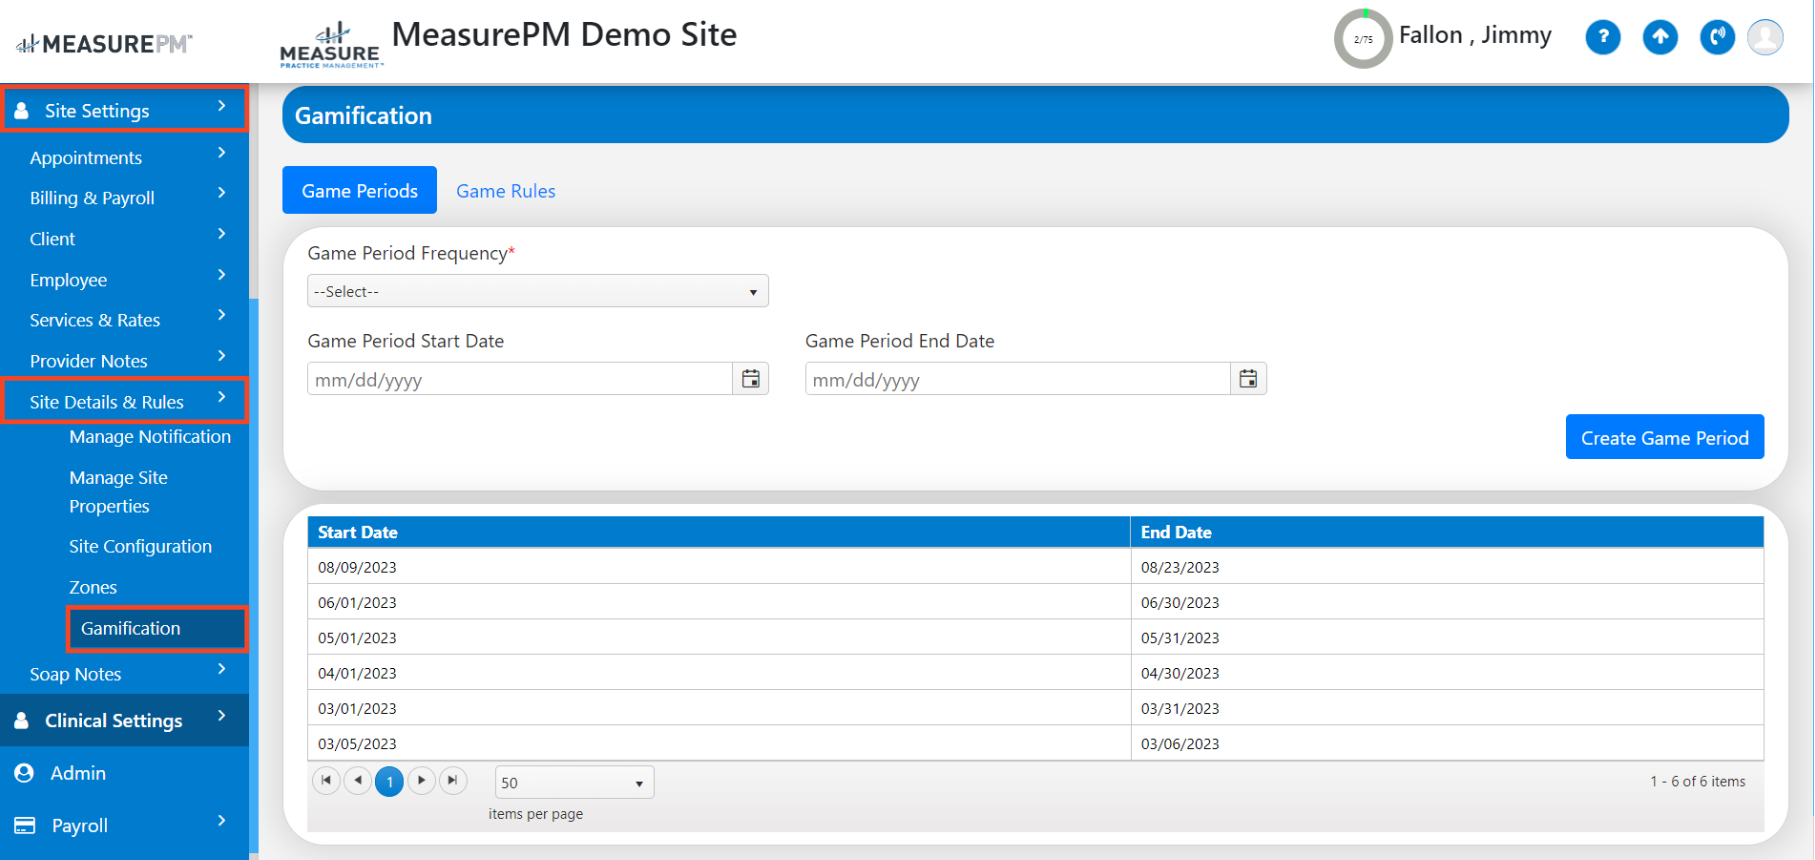Click the Game Period End Date input
Screen dimensions: 1815x860
[1017, 379]
